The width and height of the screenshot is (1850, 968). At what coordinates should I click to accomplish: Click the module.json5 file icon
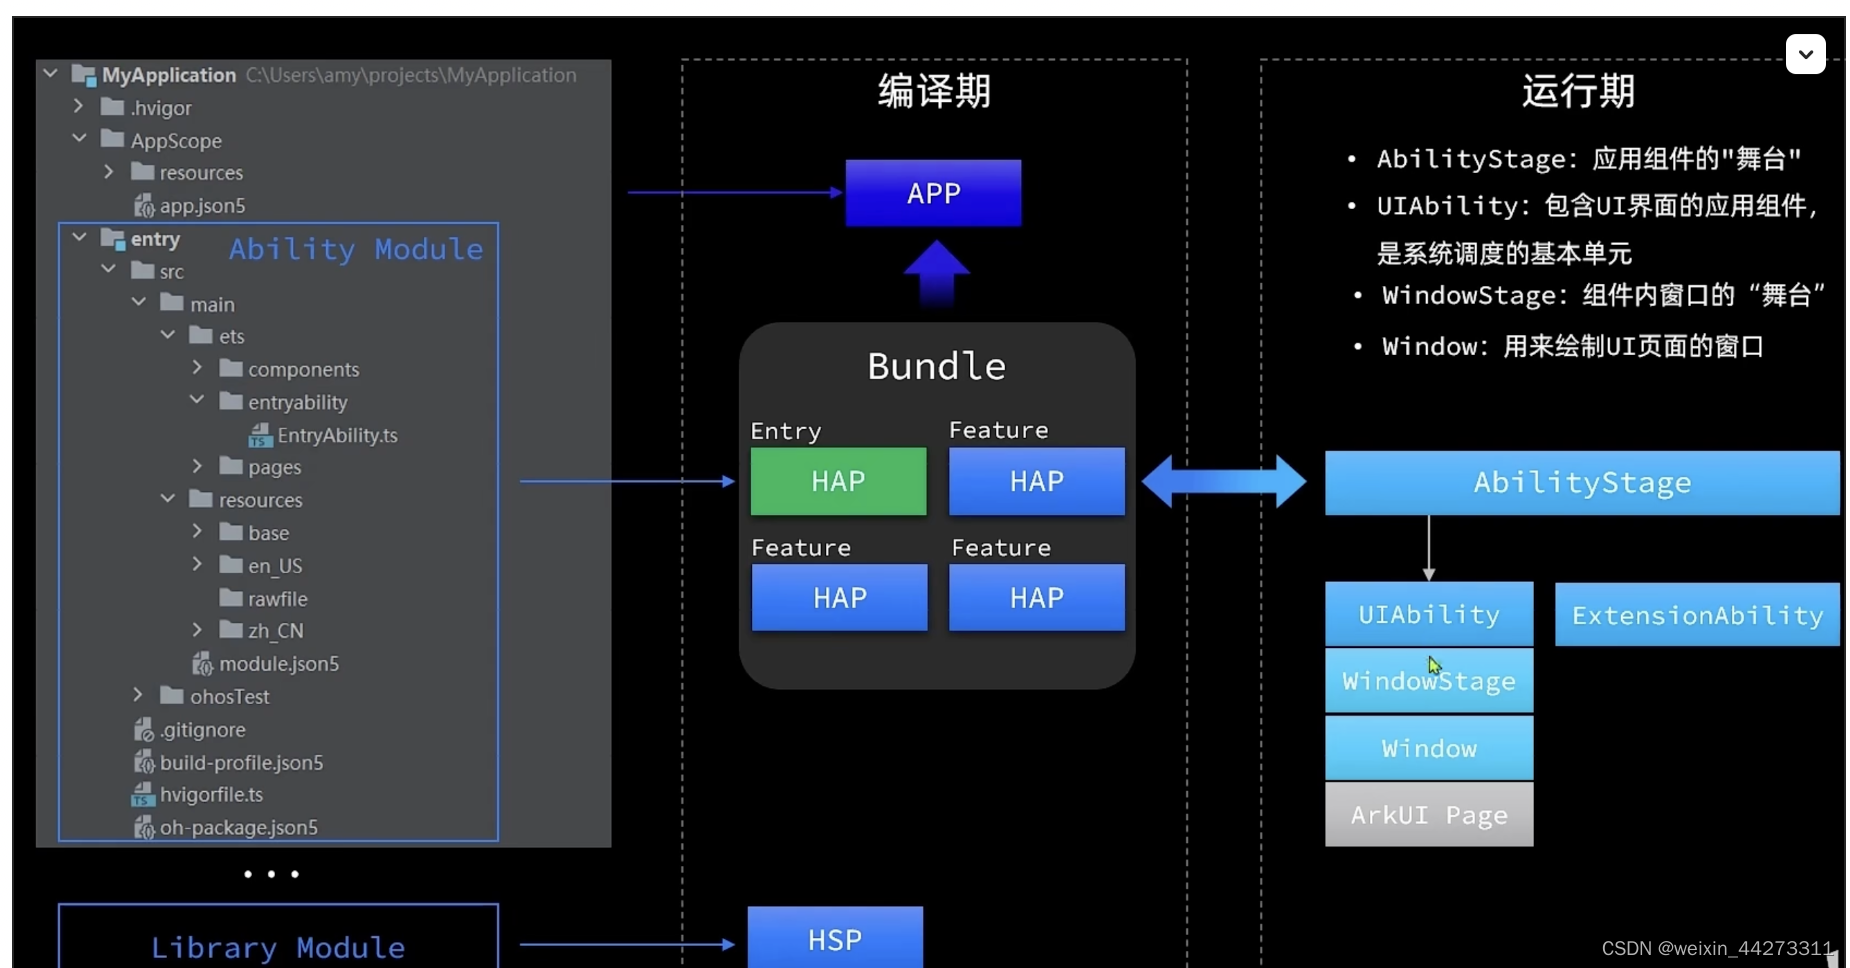coord(203,663)
